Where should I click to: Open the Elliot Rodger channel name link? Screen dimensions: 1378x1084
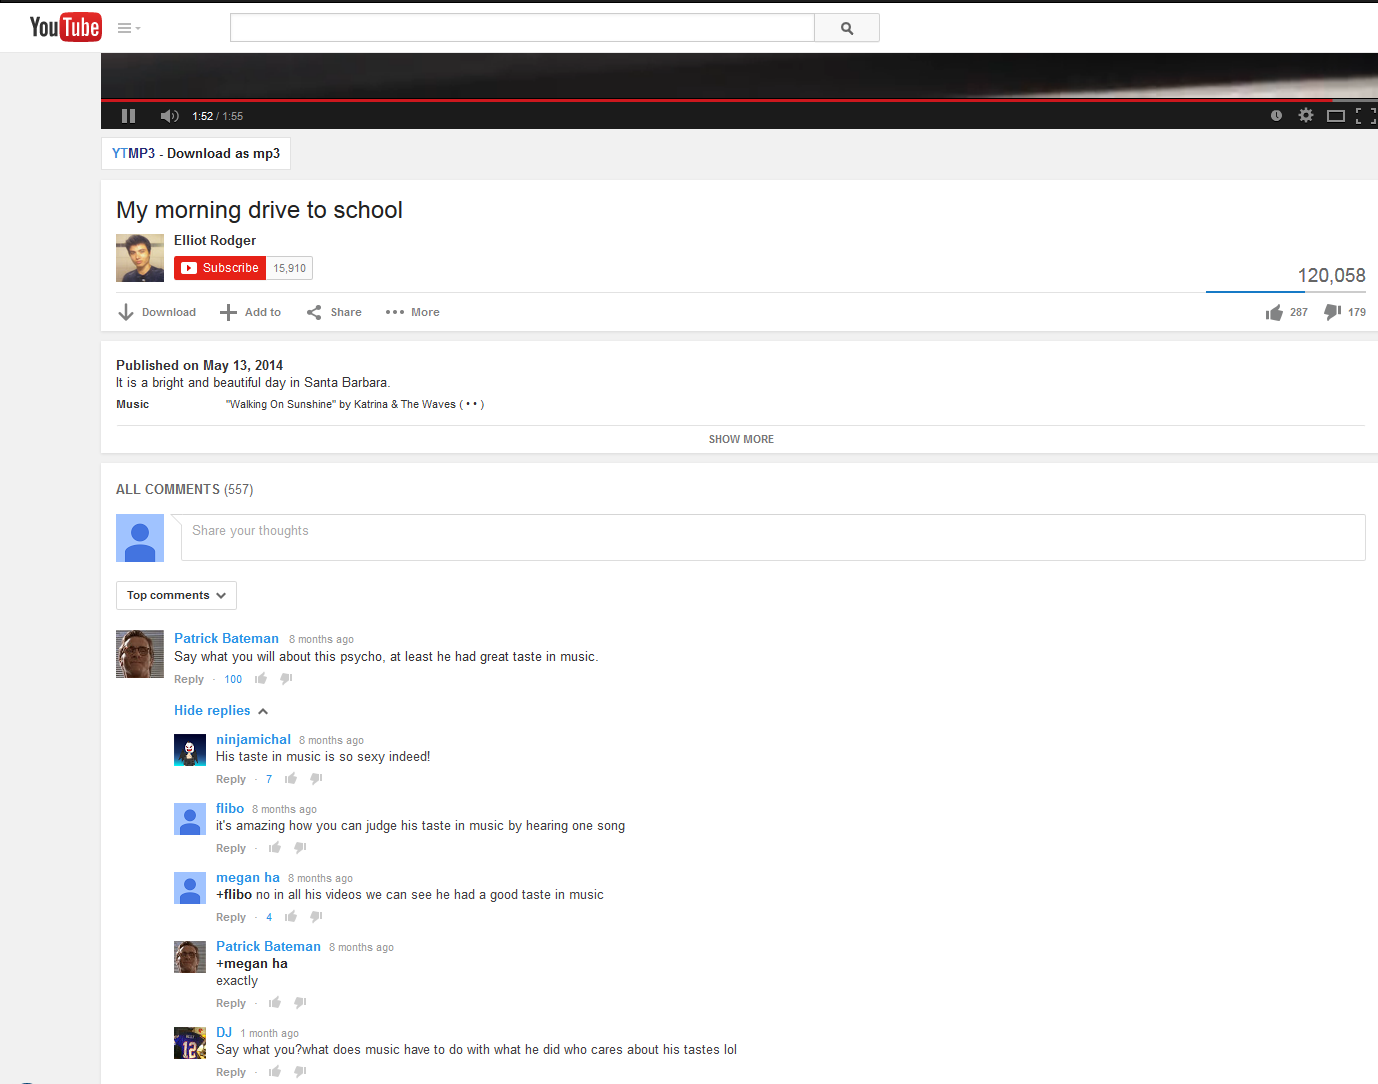[215, 240]
